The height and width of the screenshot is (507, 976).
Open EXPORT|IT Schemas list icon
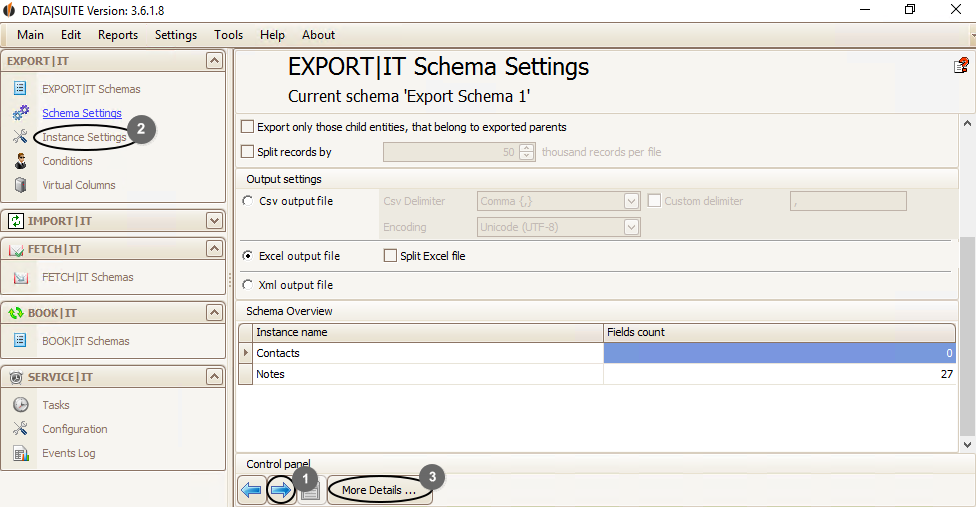coord(21,88)
